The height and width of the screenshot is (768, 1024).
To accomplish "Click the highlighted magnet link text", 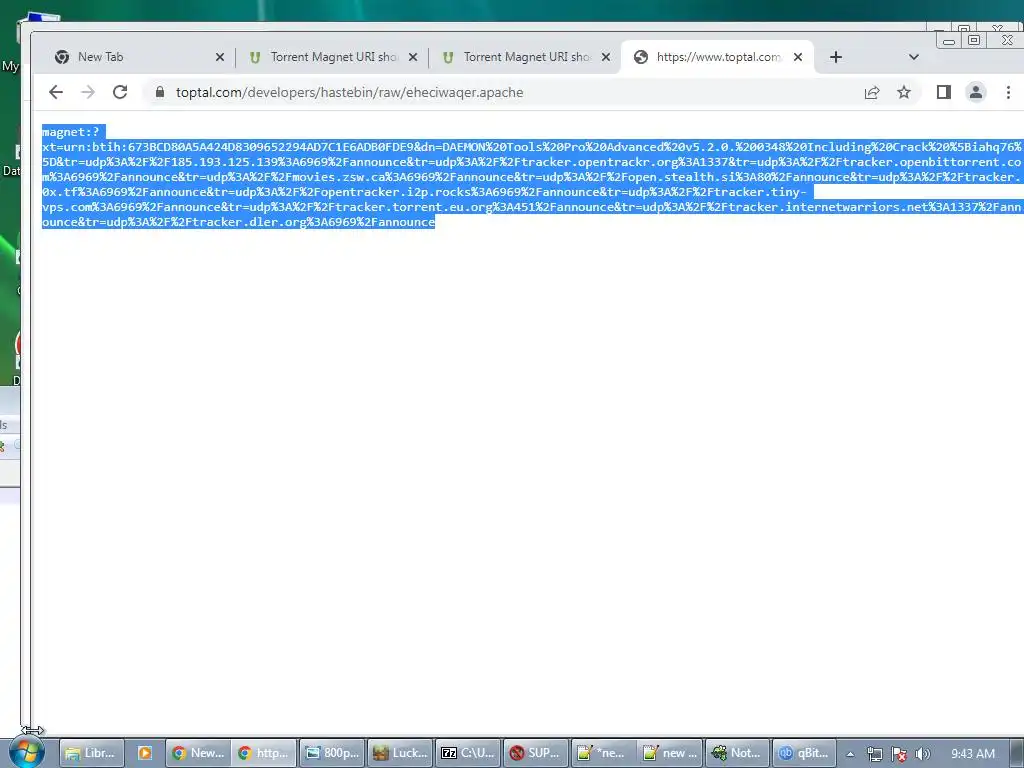I will point(532,177).
